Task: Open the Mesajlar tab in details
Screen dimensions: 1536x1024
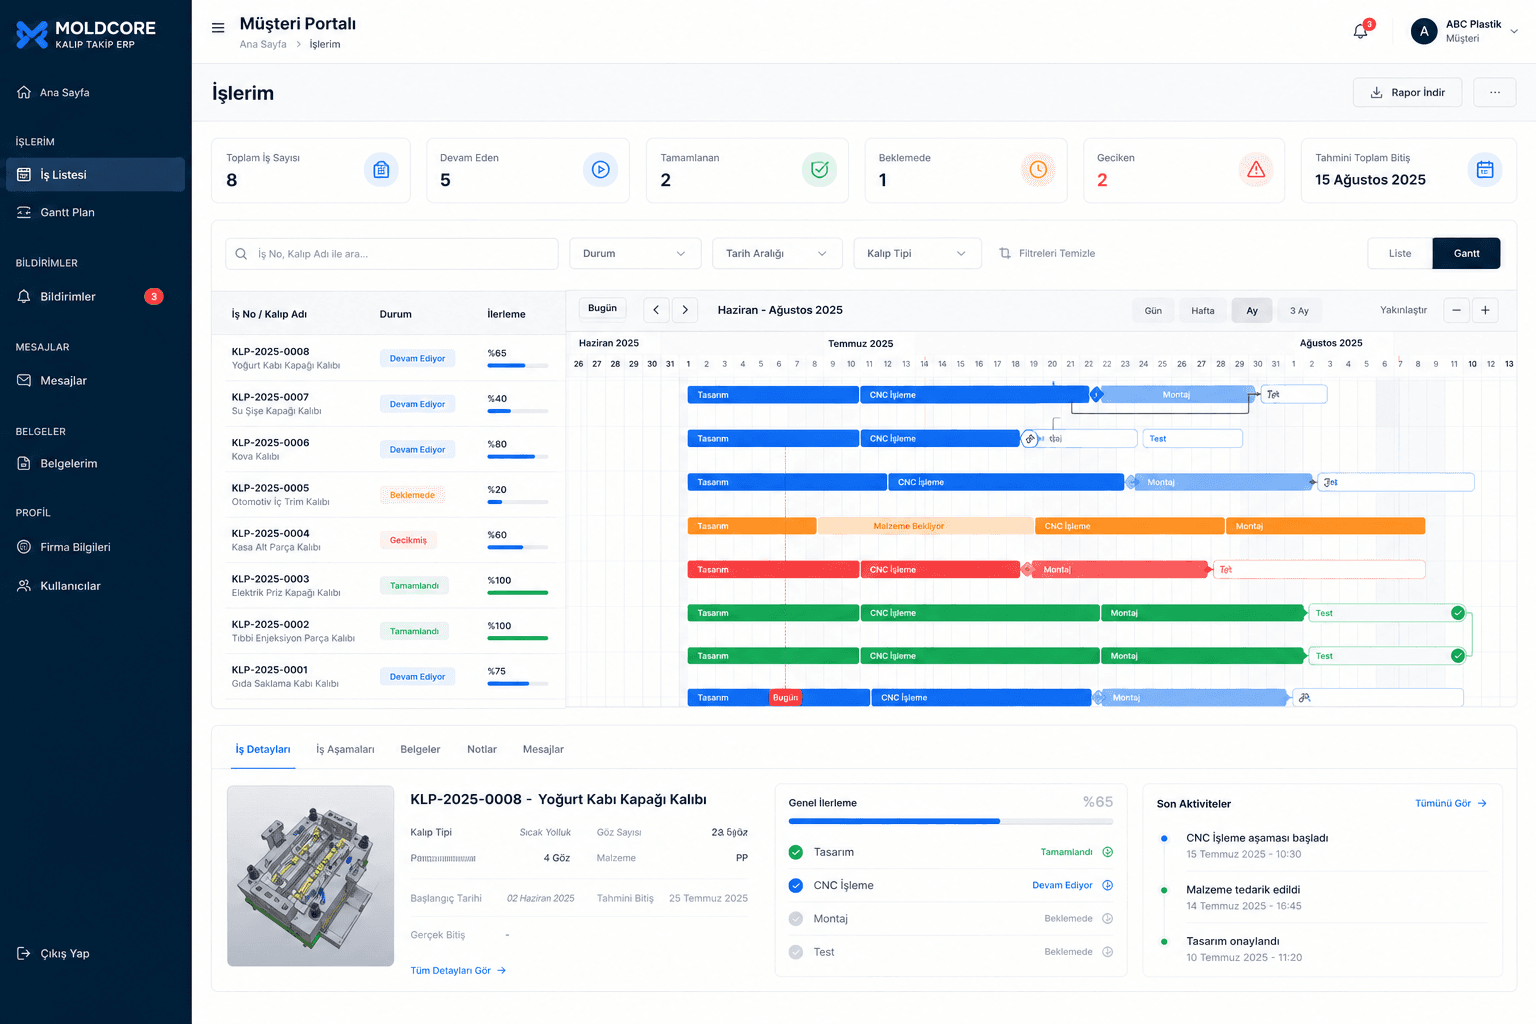Action: click(543, 749)
